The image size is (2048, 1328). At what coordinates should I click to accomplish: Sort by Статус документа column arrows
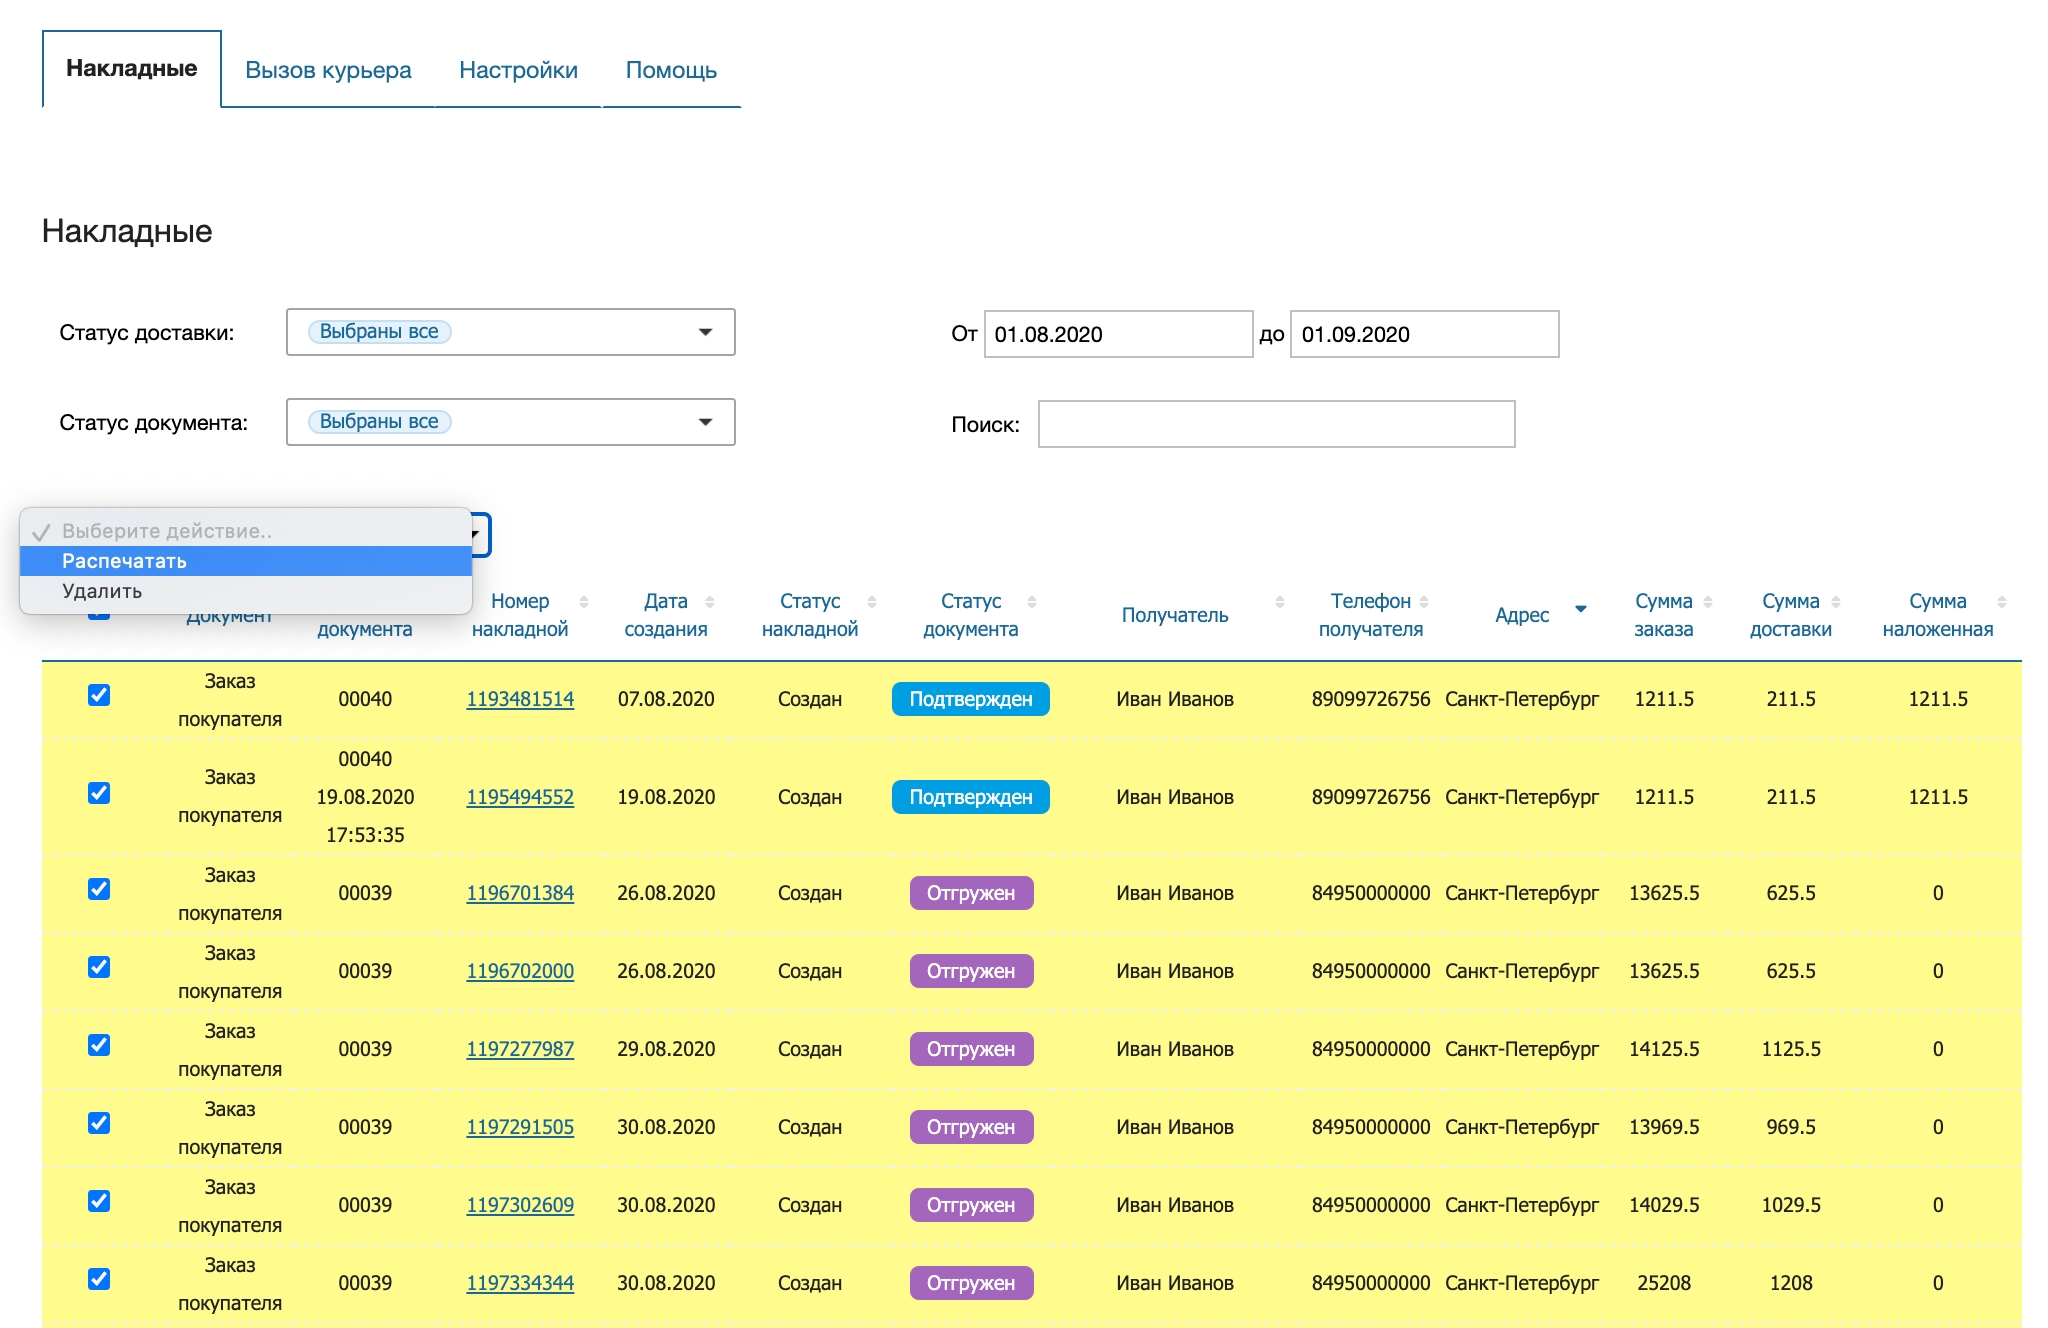(x=1032, y=602)
